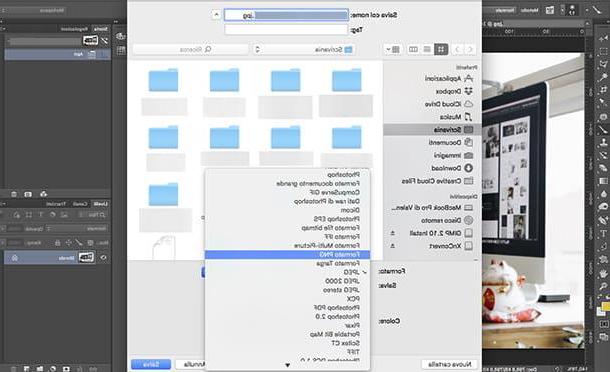The width and height of the screenshot is (610, 372).
Task: Toggle type layer filter in Layers panel
Action: 41,215
